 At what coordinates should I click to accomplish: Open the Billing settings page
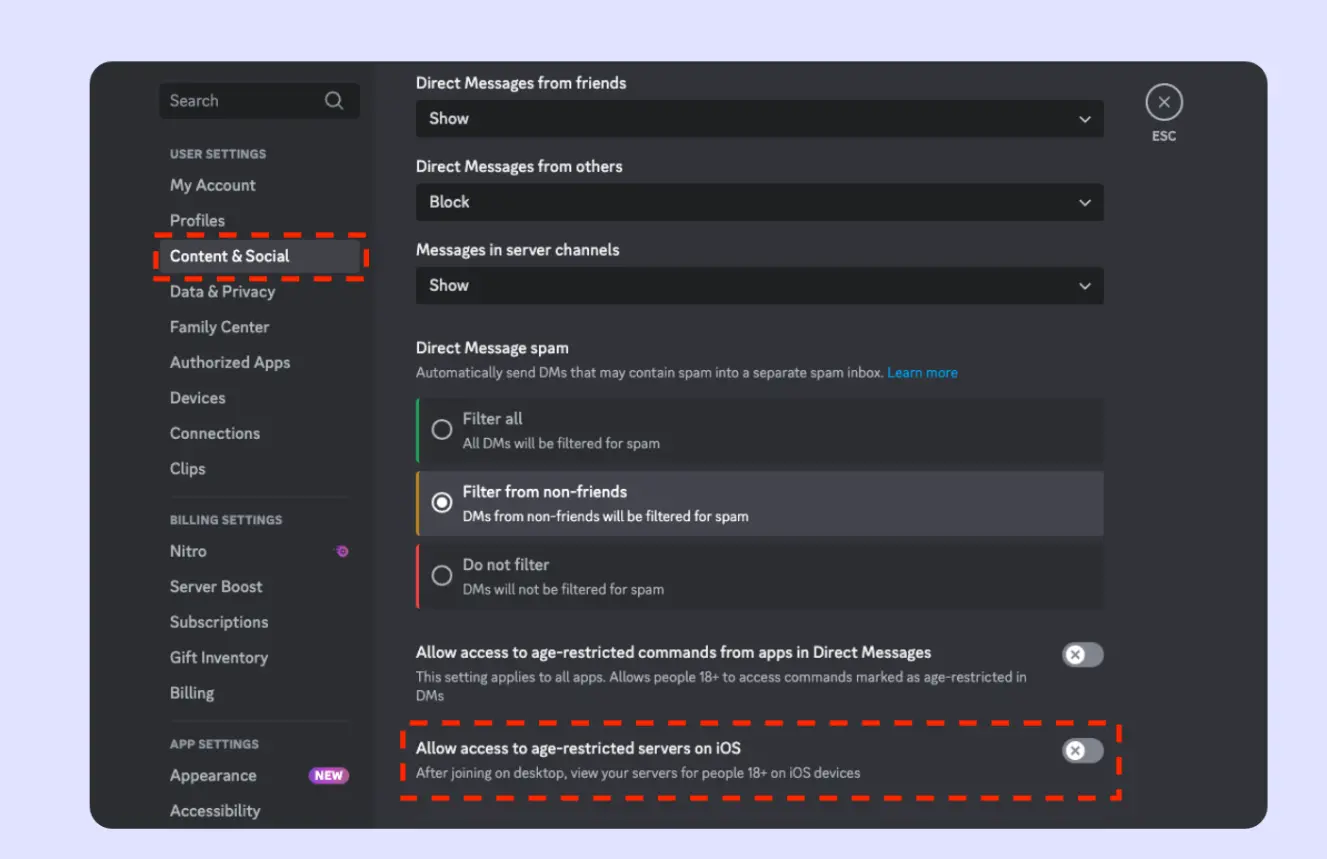(x=192, y=693)
